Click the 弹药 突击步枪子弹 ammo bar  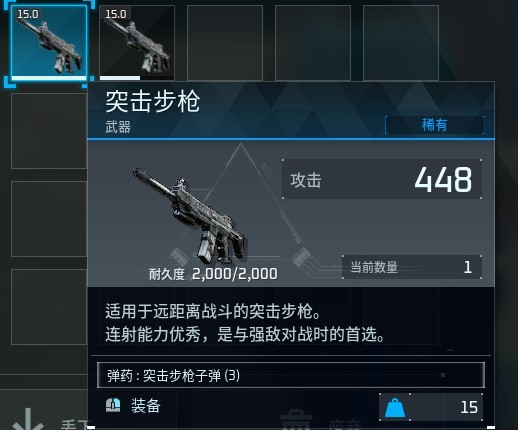[x=291, y=375]
